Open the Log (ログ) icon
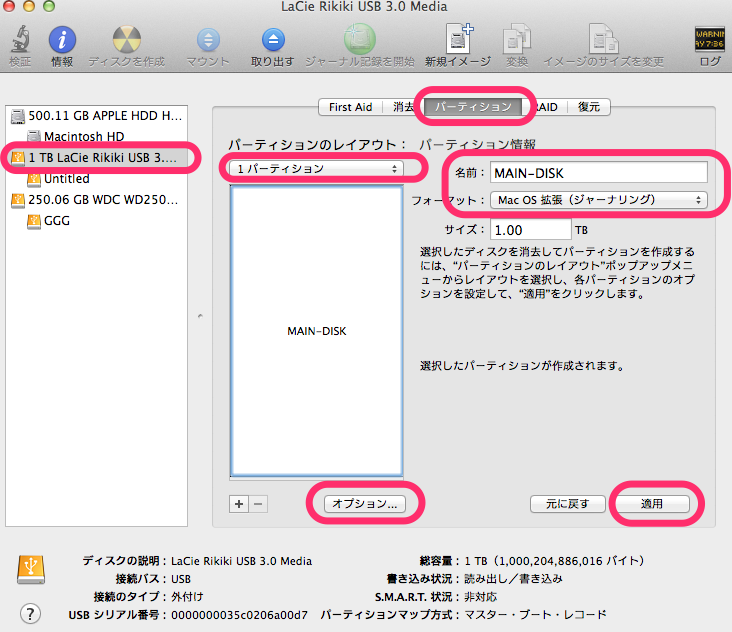 tap(710, 39)
